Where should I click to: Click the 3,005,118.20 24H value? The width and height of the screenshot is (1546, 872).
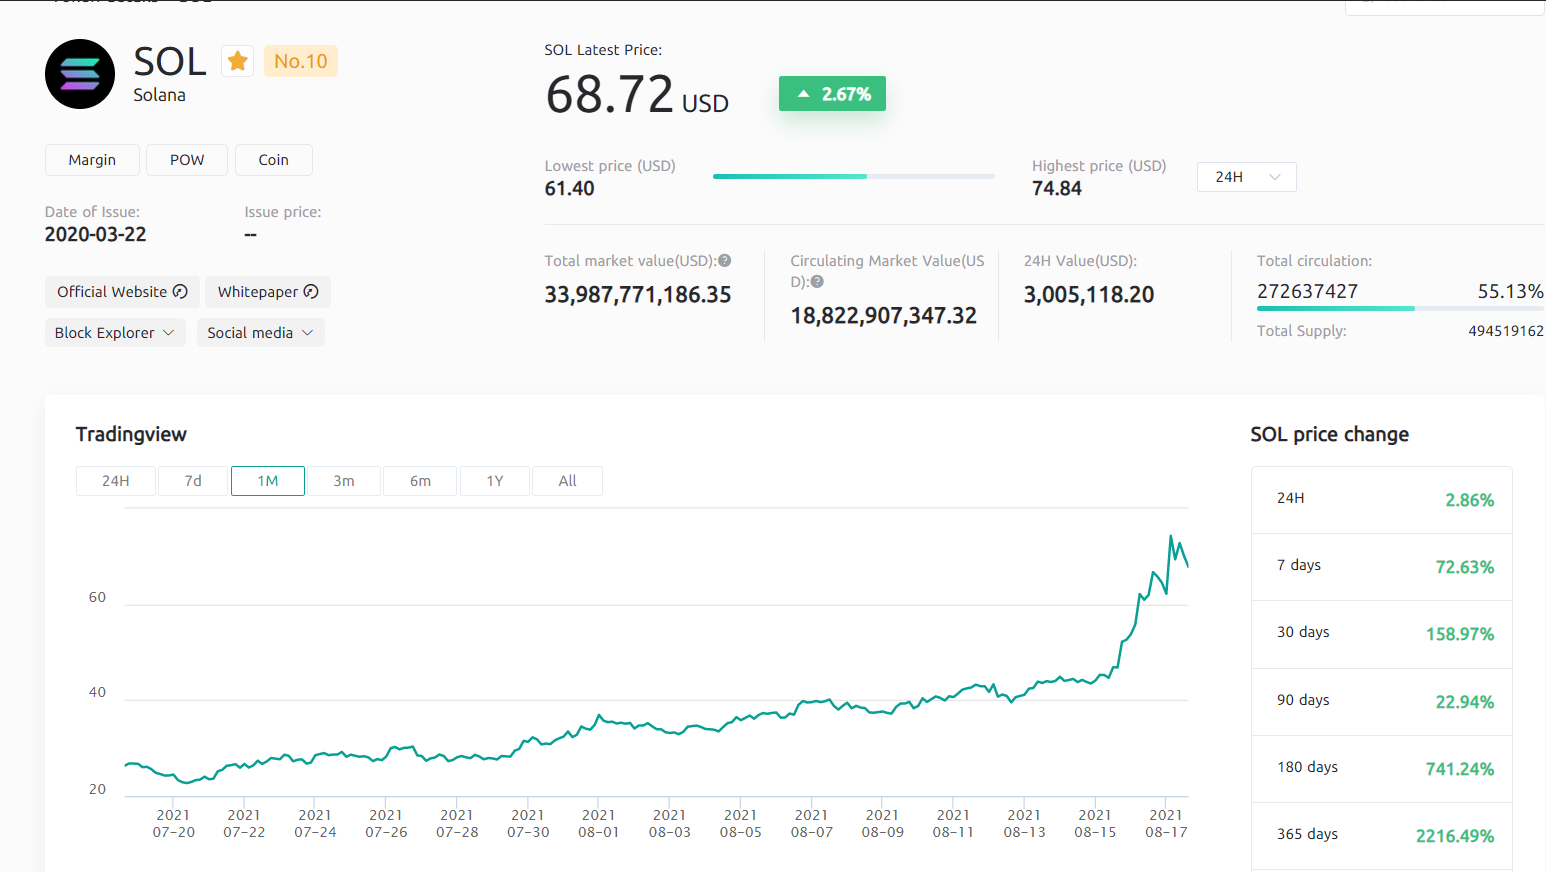(1089, 295)
